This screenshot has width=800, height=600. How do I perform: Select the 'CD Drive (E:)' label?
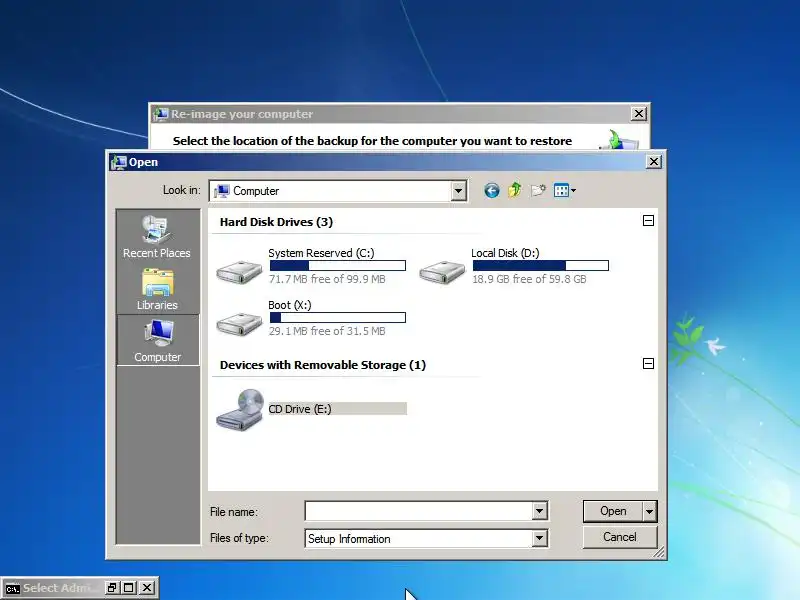pos(300,409)
